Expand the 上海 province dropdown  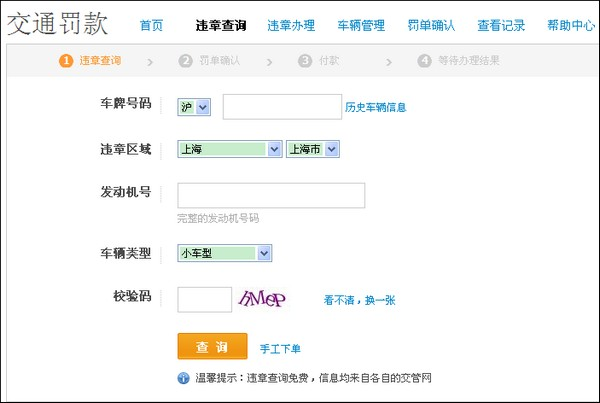[x=229, y=150]
